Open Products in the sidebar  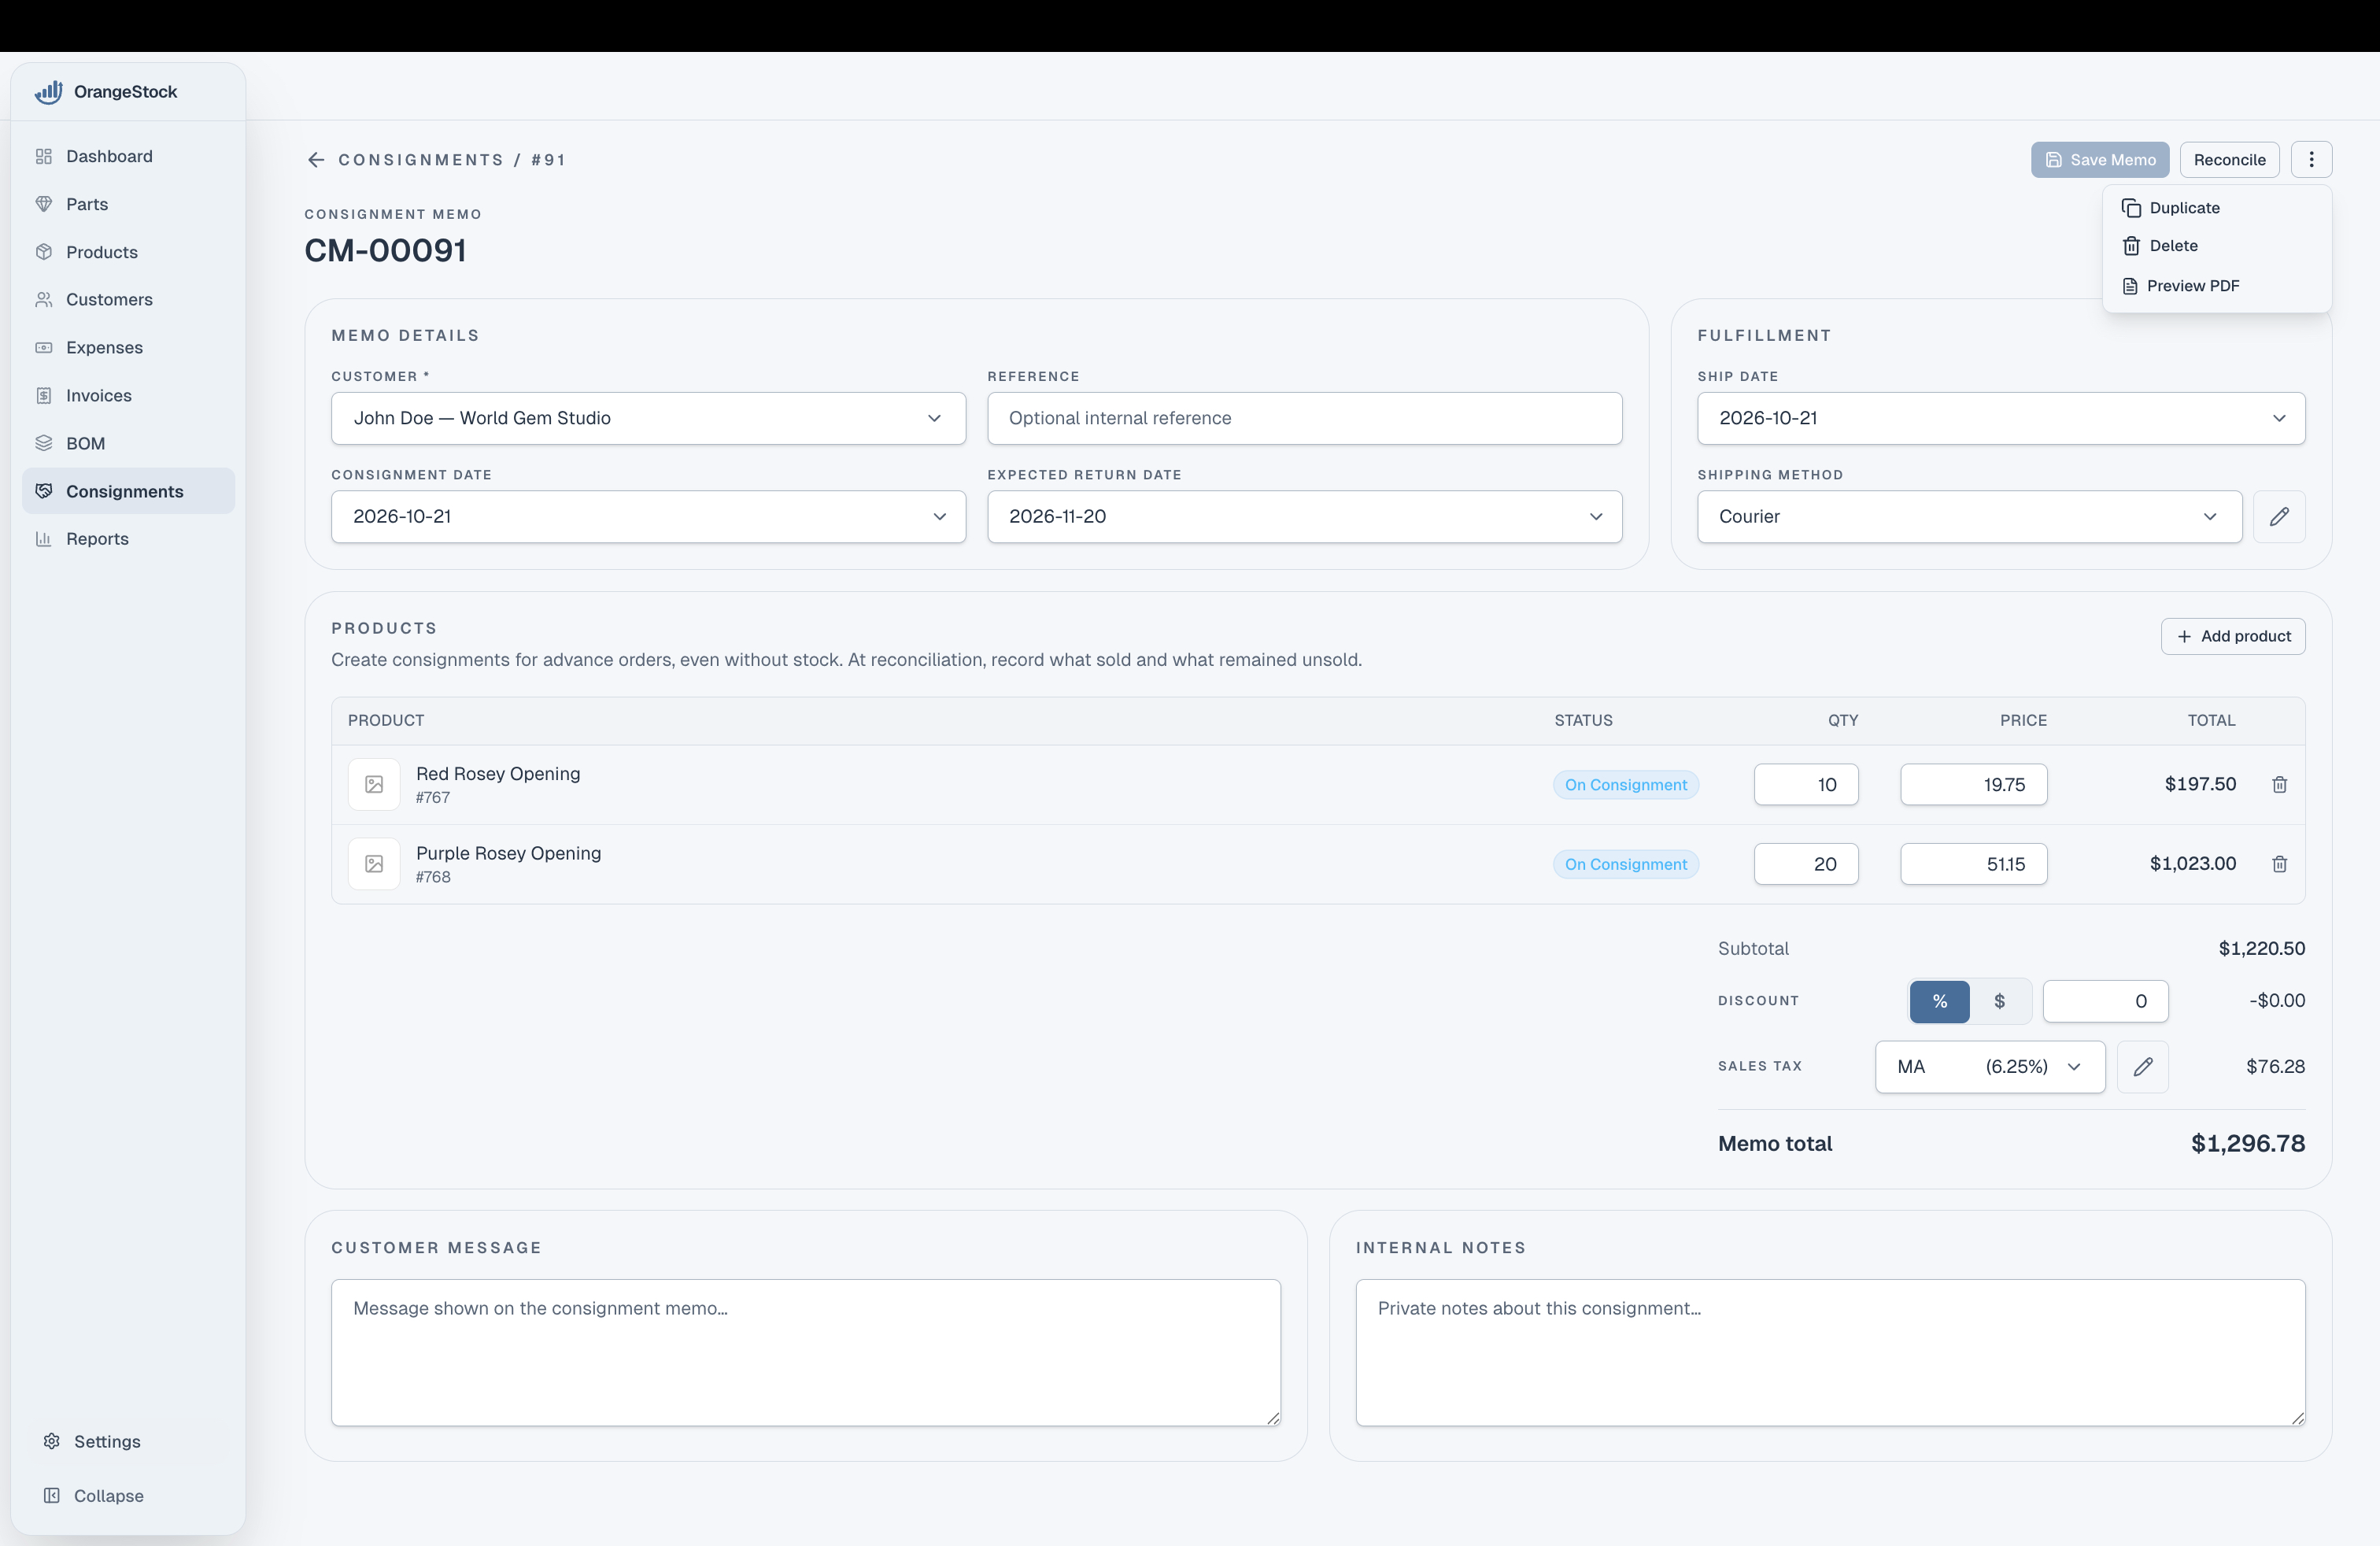coord(128,252)
